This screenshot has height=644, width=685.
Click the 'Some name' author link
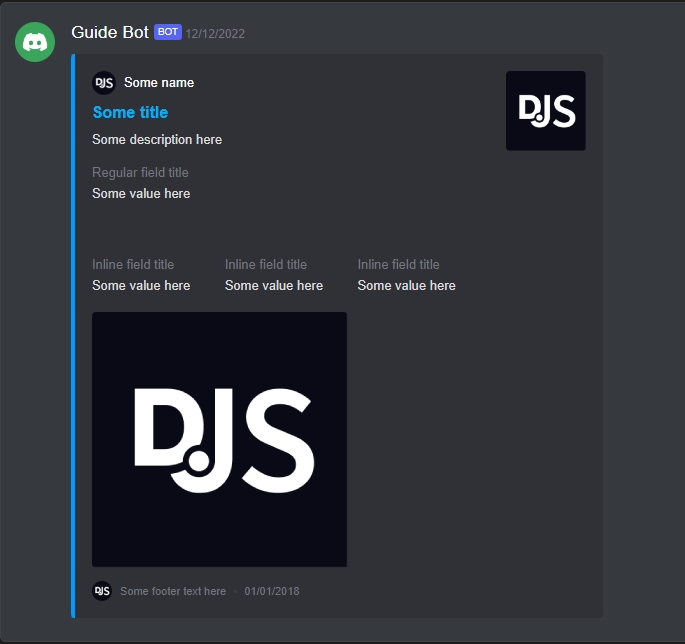pos(159,83)
